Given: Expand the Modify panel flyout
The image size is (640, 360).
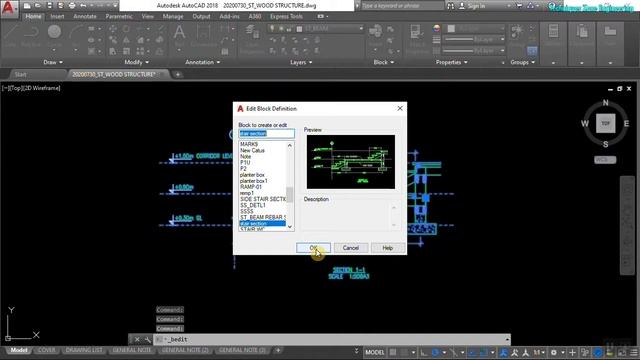Looking at the screenshot, I should click(x=137, y=62).
